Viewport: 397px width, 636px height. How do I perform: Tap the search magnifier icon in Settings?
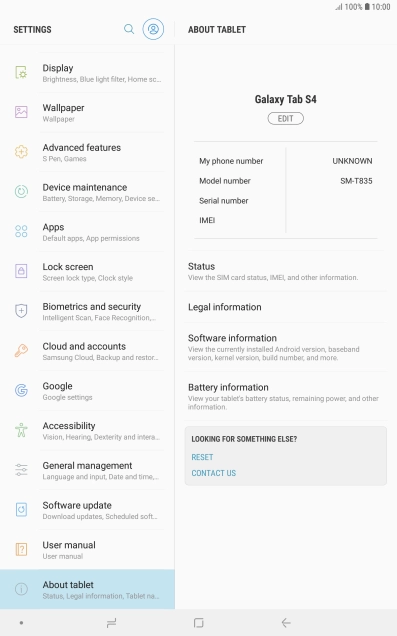point(129,29)
